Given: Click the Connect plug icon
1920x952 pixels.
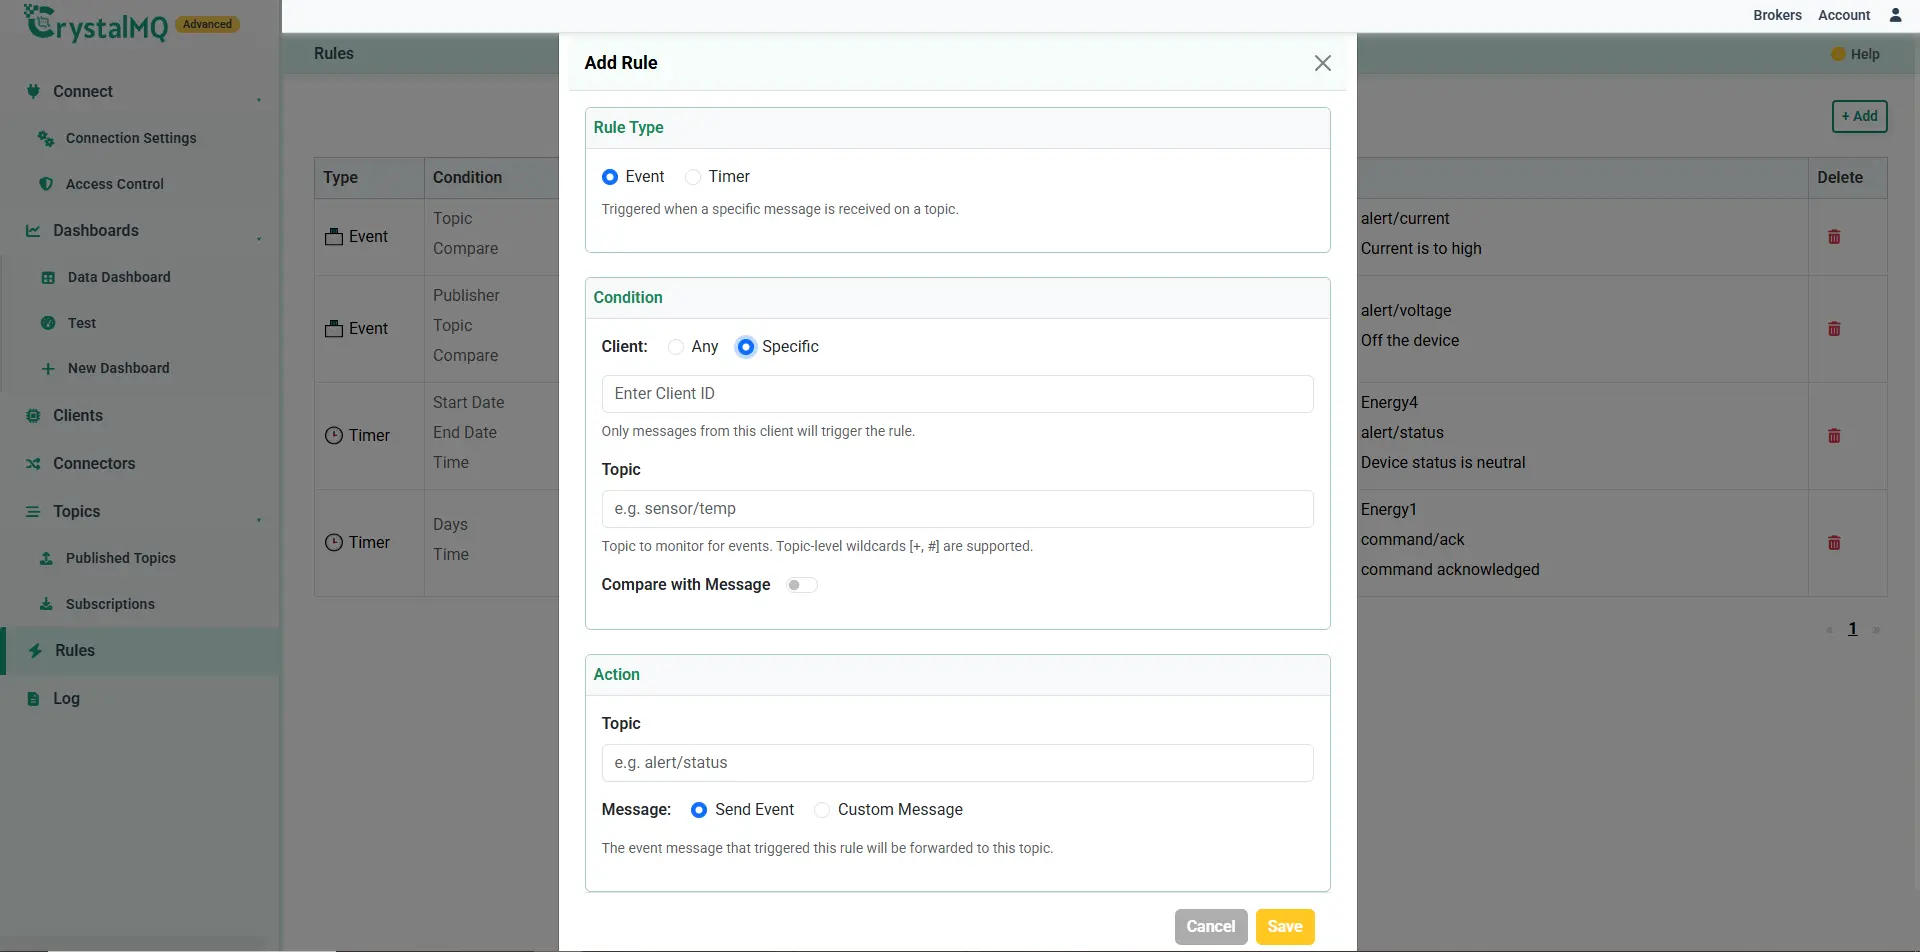Looking at the screenshot, I should pyautogui.click(x=33, y=91).
